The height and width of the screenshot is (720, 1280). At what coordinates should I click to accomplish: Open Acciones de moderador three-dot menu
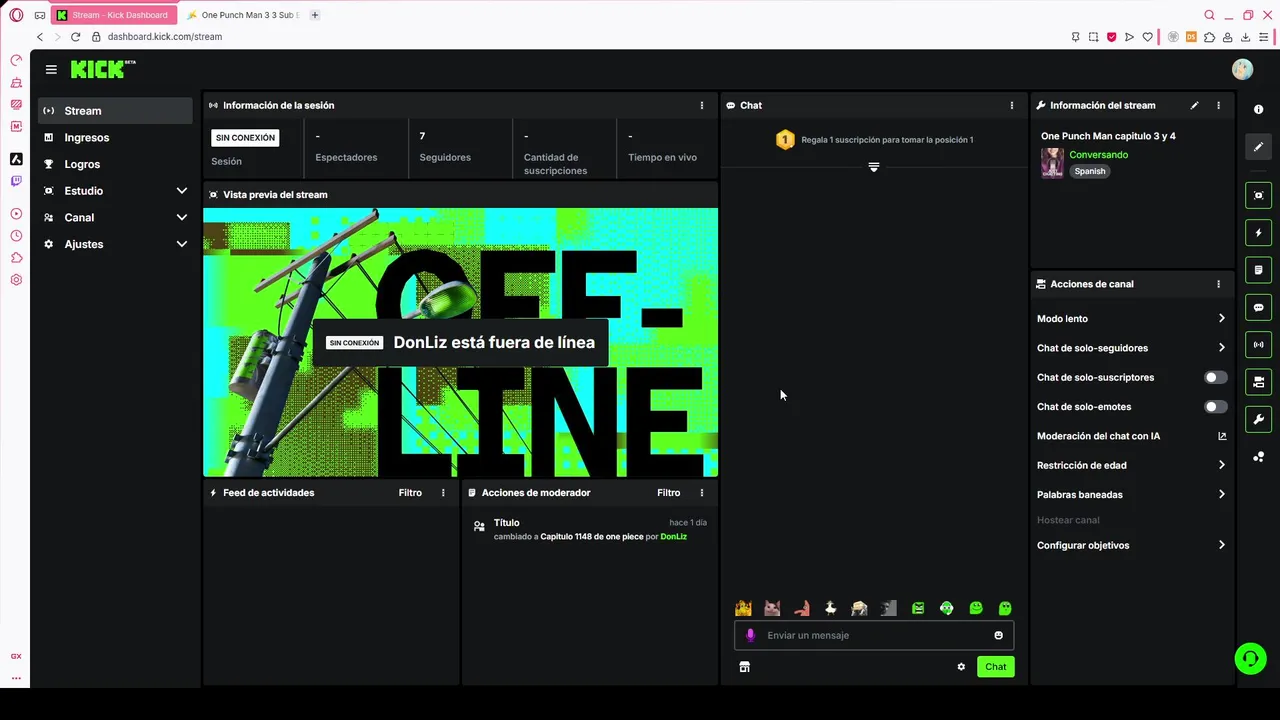(701, 493)
